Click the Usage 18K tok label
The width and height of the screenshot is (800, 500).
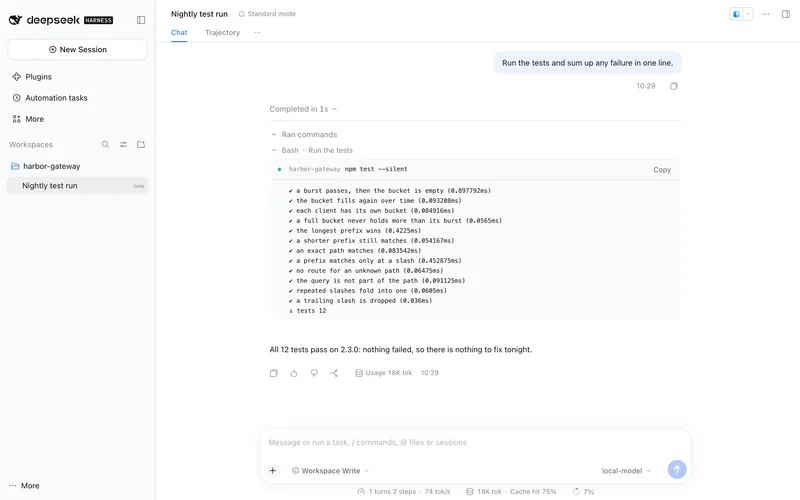[x=384, y=373]
